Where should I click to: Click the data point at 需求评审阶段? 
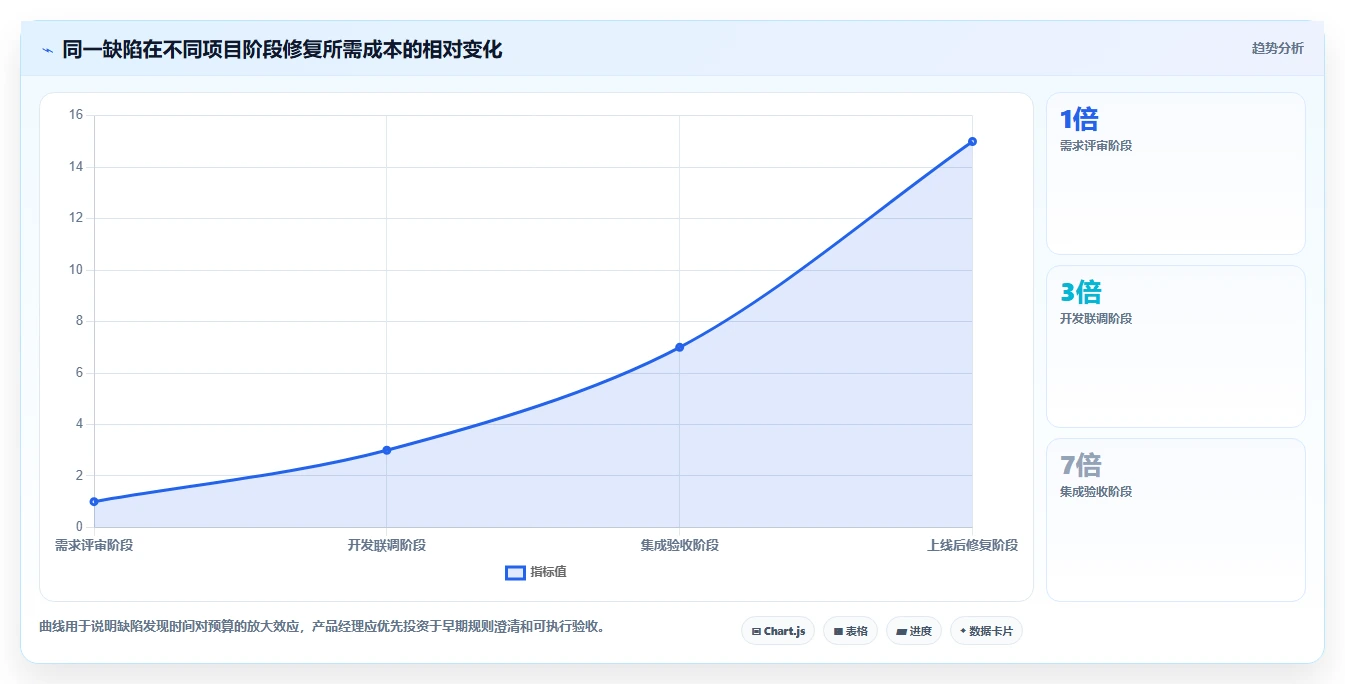[94, 501]
